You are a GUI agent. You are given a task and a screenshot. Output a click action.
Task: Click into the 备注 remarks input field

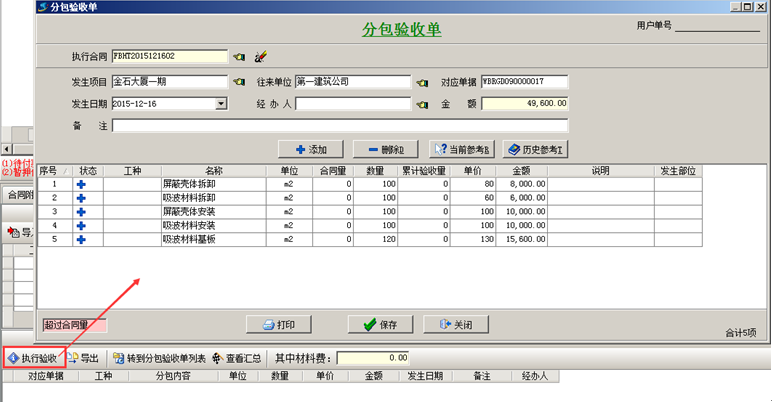[340, 126]
